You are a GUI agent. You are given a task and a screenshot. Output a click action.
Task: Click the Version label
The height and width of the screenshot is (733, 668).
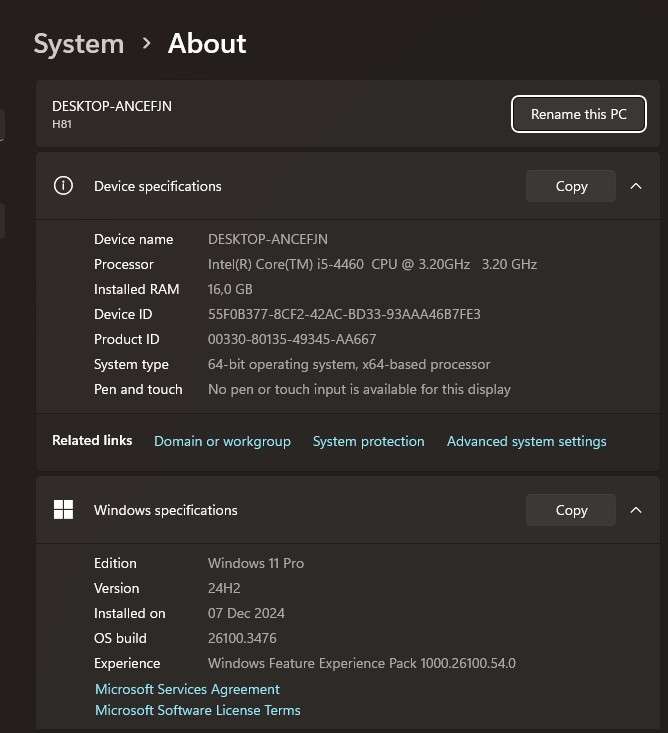click(x=116, y=588)
